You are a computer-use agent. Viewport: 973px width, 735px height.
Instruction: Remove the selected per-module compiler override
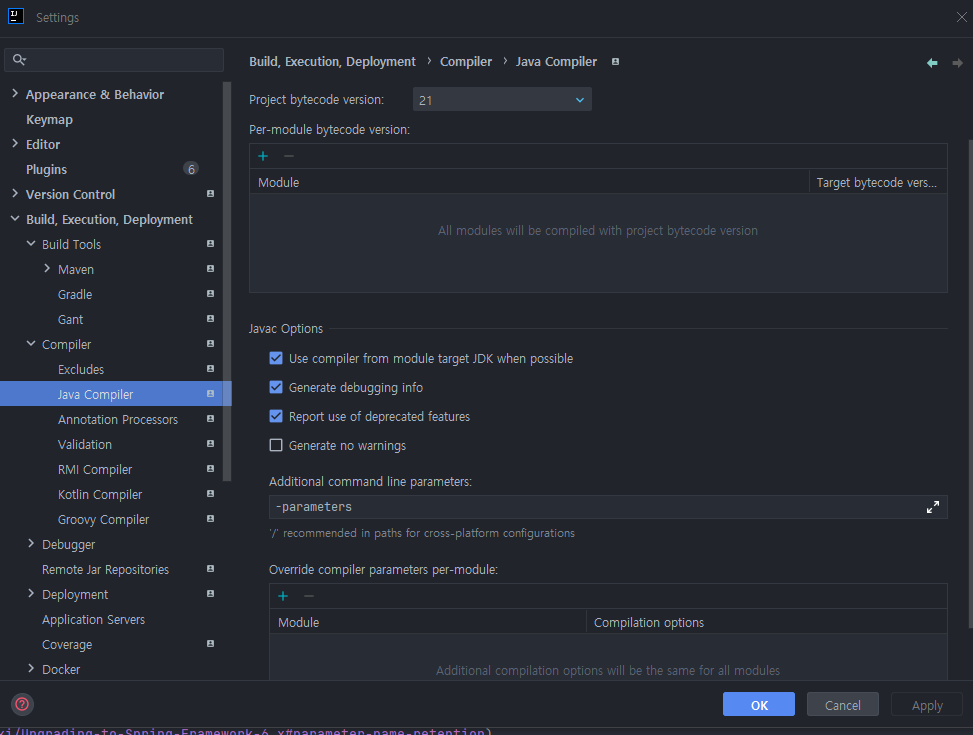[x=308, y=596]
